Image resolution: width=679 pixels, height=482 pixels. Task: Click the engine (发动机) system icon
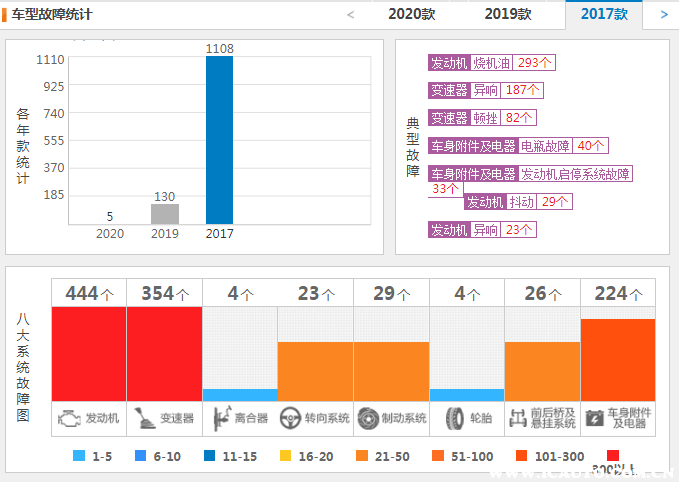pos(69,418)
